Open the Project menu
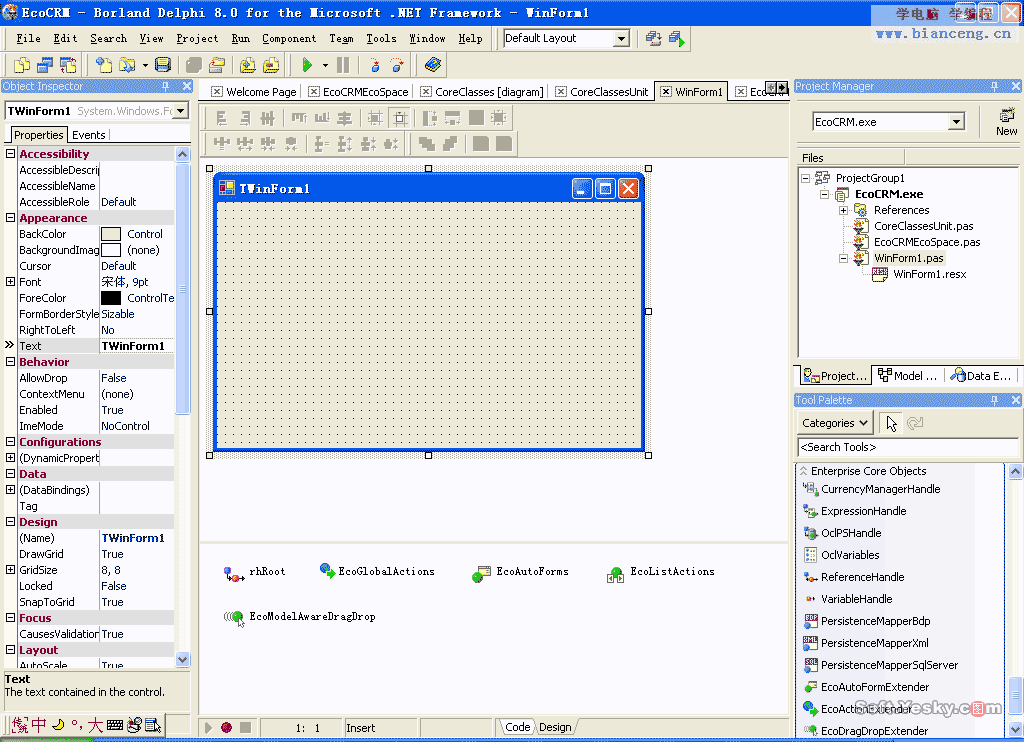This screenshot has height=742, width=1024. [197, 39]
